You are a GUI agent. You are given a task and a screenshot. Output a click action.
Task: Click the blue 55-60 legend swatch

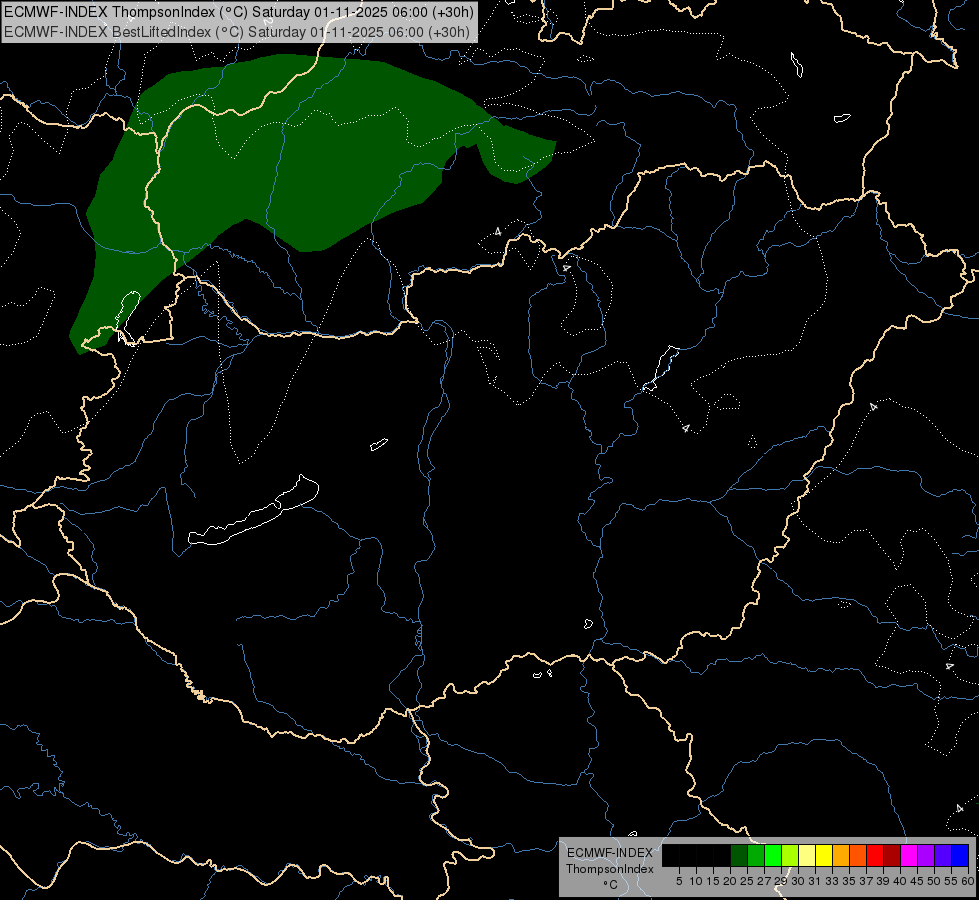[960, 855]
